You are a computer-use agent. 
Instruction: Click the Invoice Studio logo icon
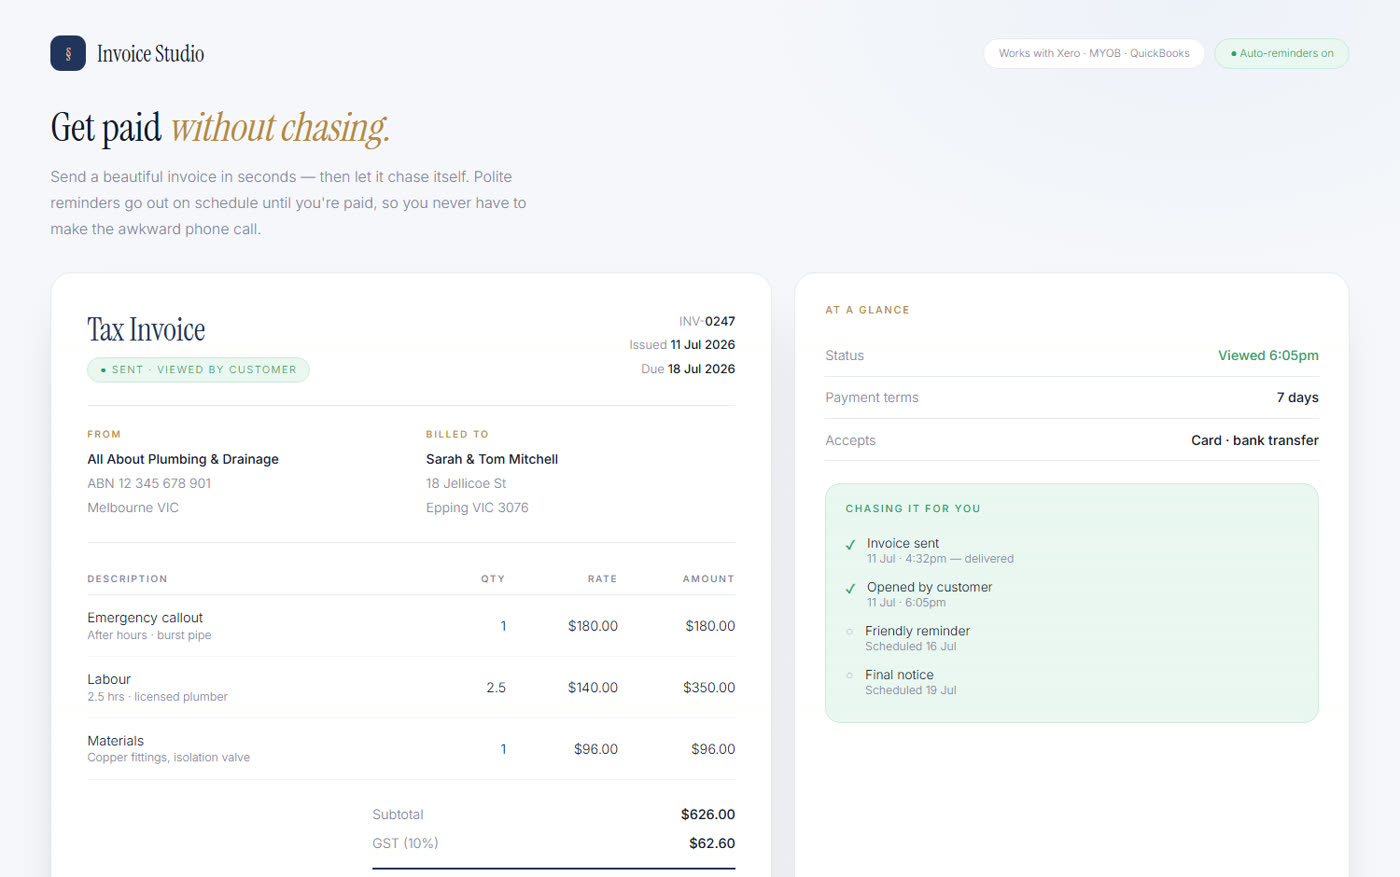[x=68, y=53]
